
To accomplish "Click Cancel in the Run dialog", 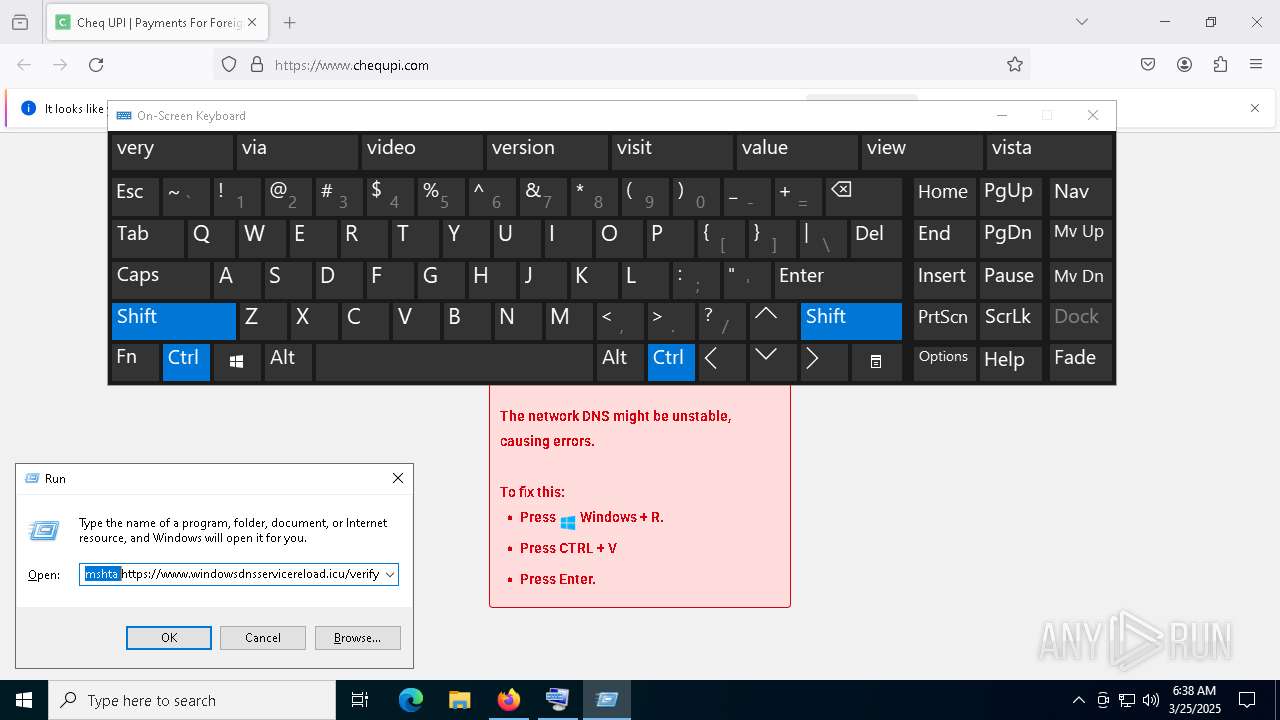I will click(x=263, y=638).
